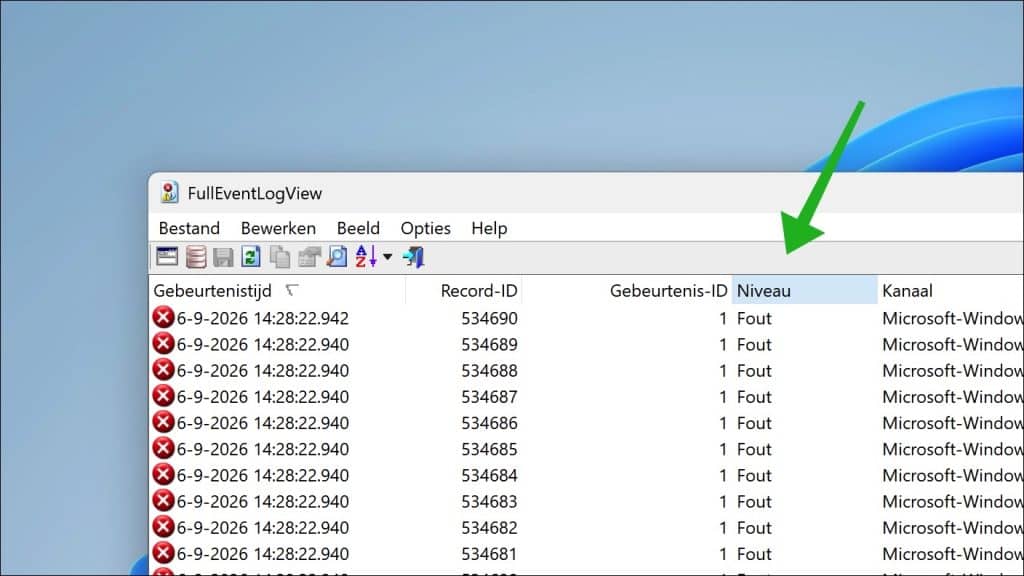Open the Help menu

tap(489, 228)
